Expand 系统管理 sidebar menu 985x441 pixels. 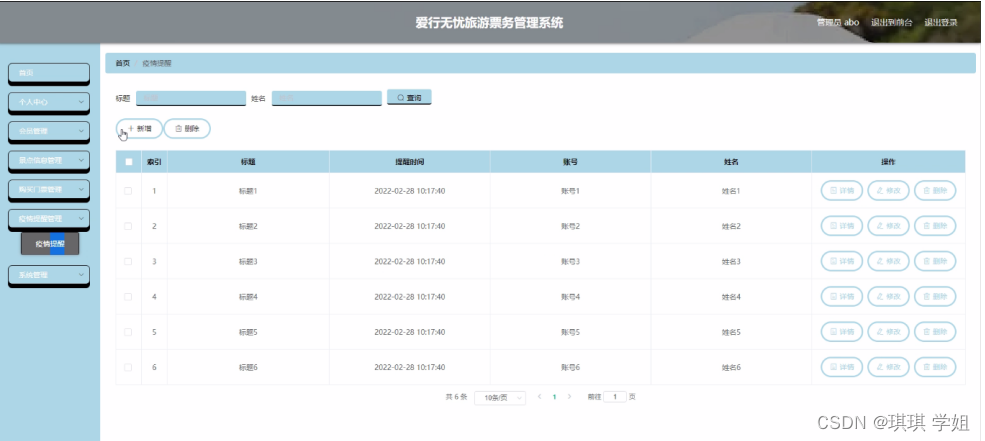click(x=49, y=275)
